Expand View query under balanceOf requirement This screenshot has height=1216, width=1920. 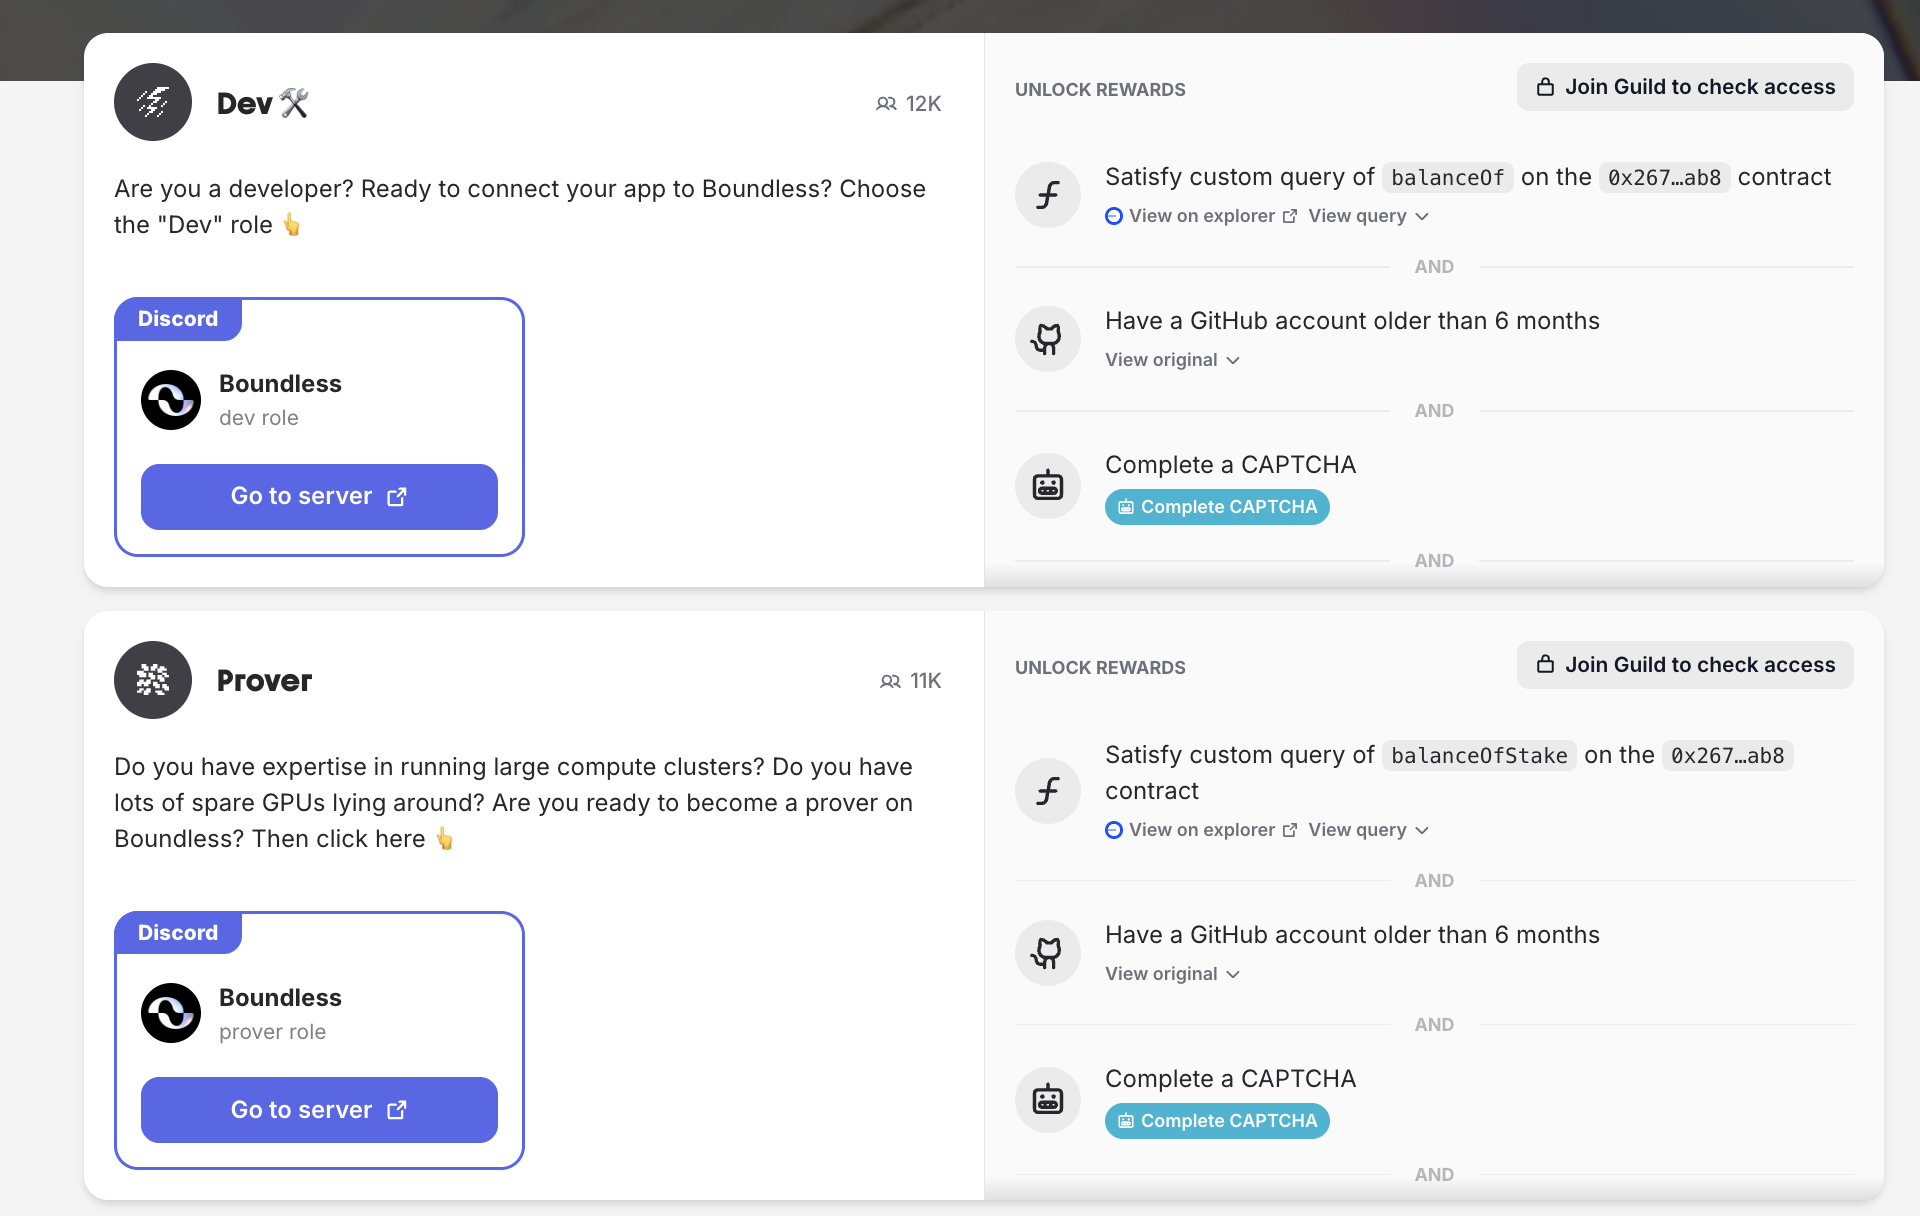tap(1367, 216)
